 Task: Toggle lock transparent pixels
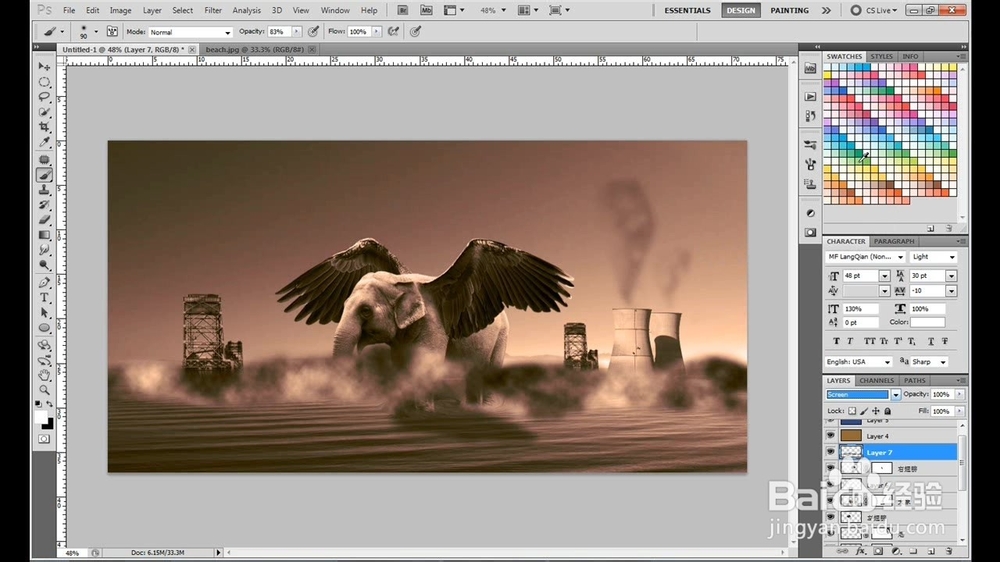pos(852,411)
